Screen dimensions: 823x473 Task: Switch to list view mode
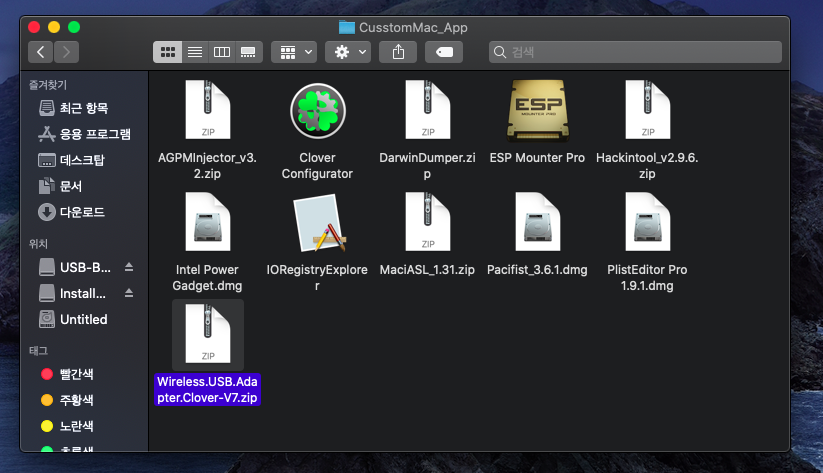(x=195, y=52)
